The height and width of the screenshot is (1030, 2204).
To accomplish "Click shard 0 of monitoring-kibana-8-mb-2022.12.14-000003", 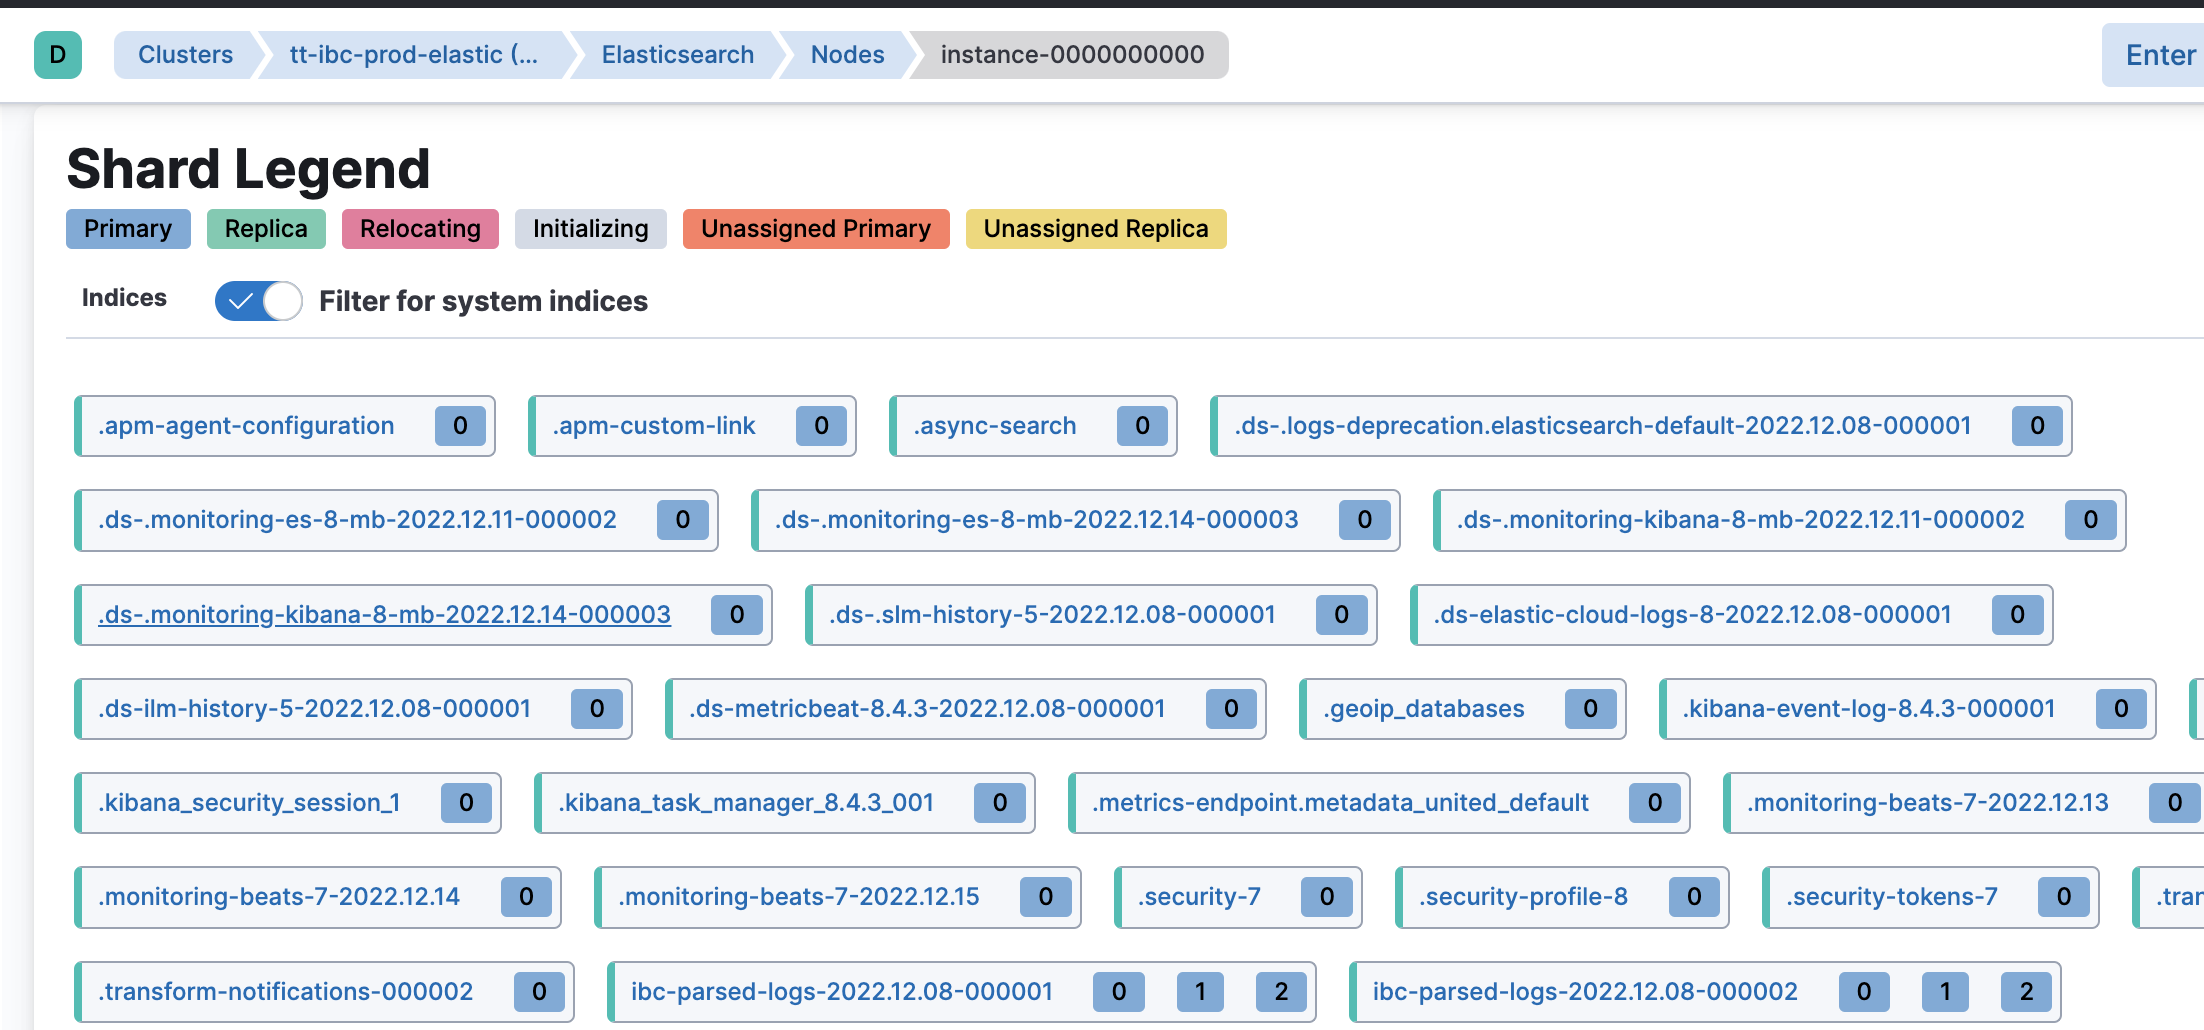I will coord(736,614).
